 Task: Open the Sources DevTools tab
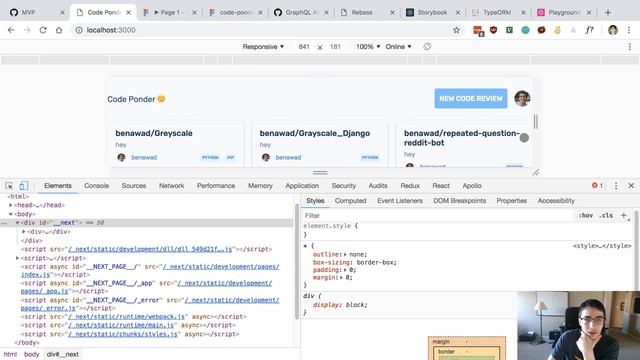point(133,186)
